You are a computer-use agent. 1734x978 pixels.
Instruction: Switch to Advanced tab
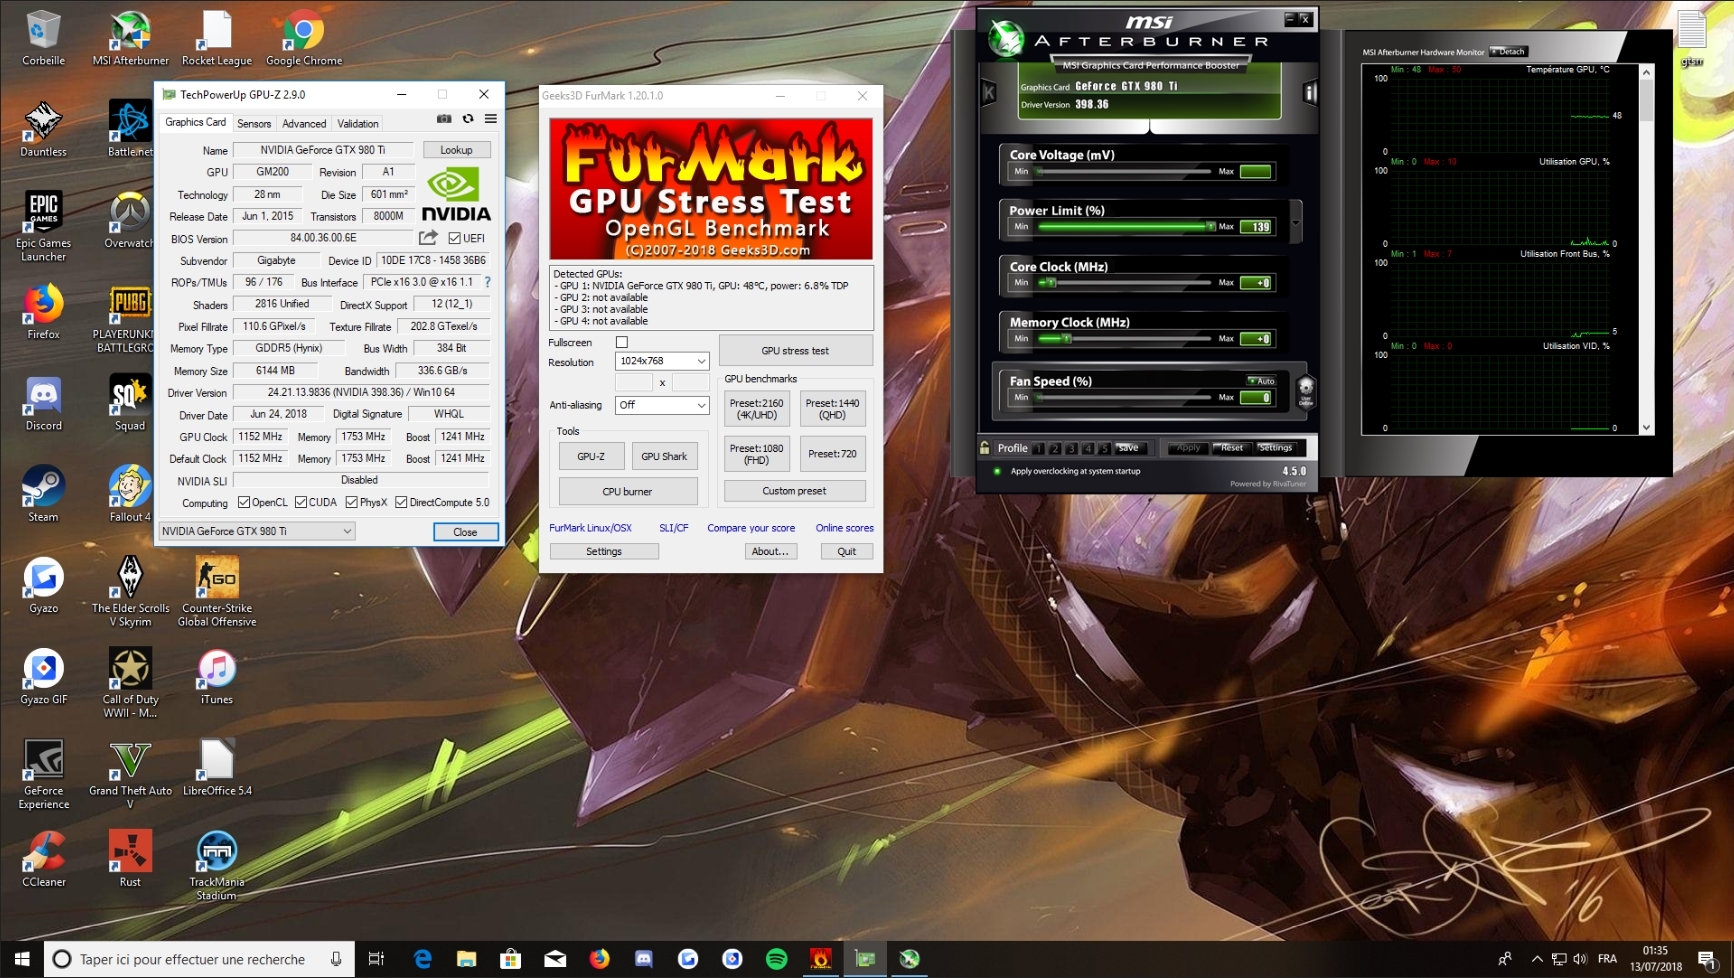coord(304,124)
